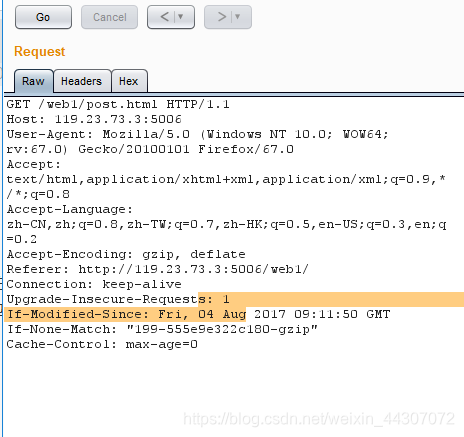Click the Request section heading
This screenshot has height=437, width=464.
40,52
